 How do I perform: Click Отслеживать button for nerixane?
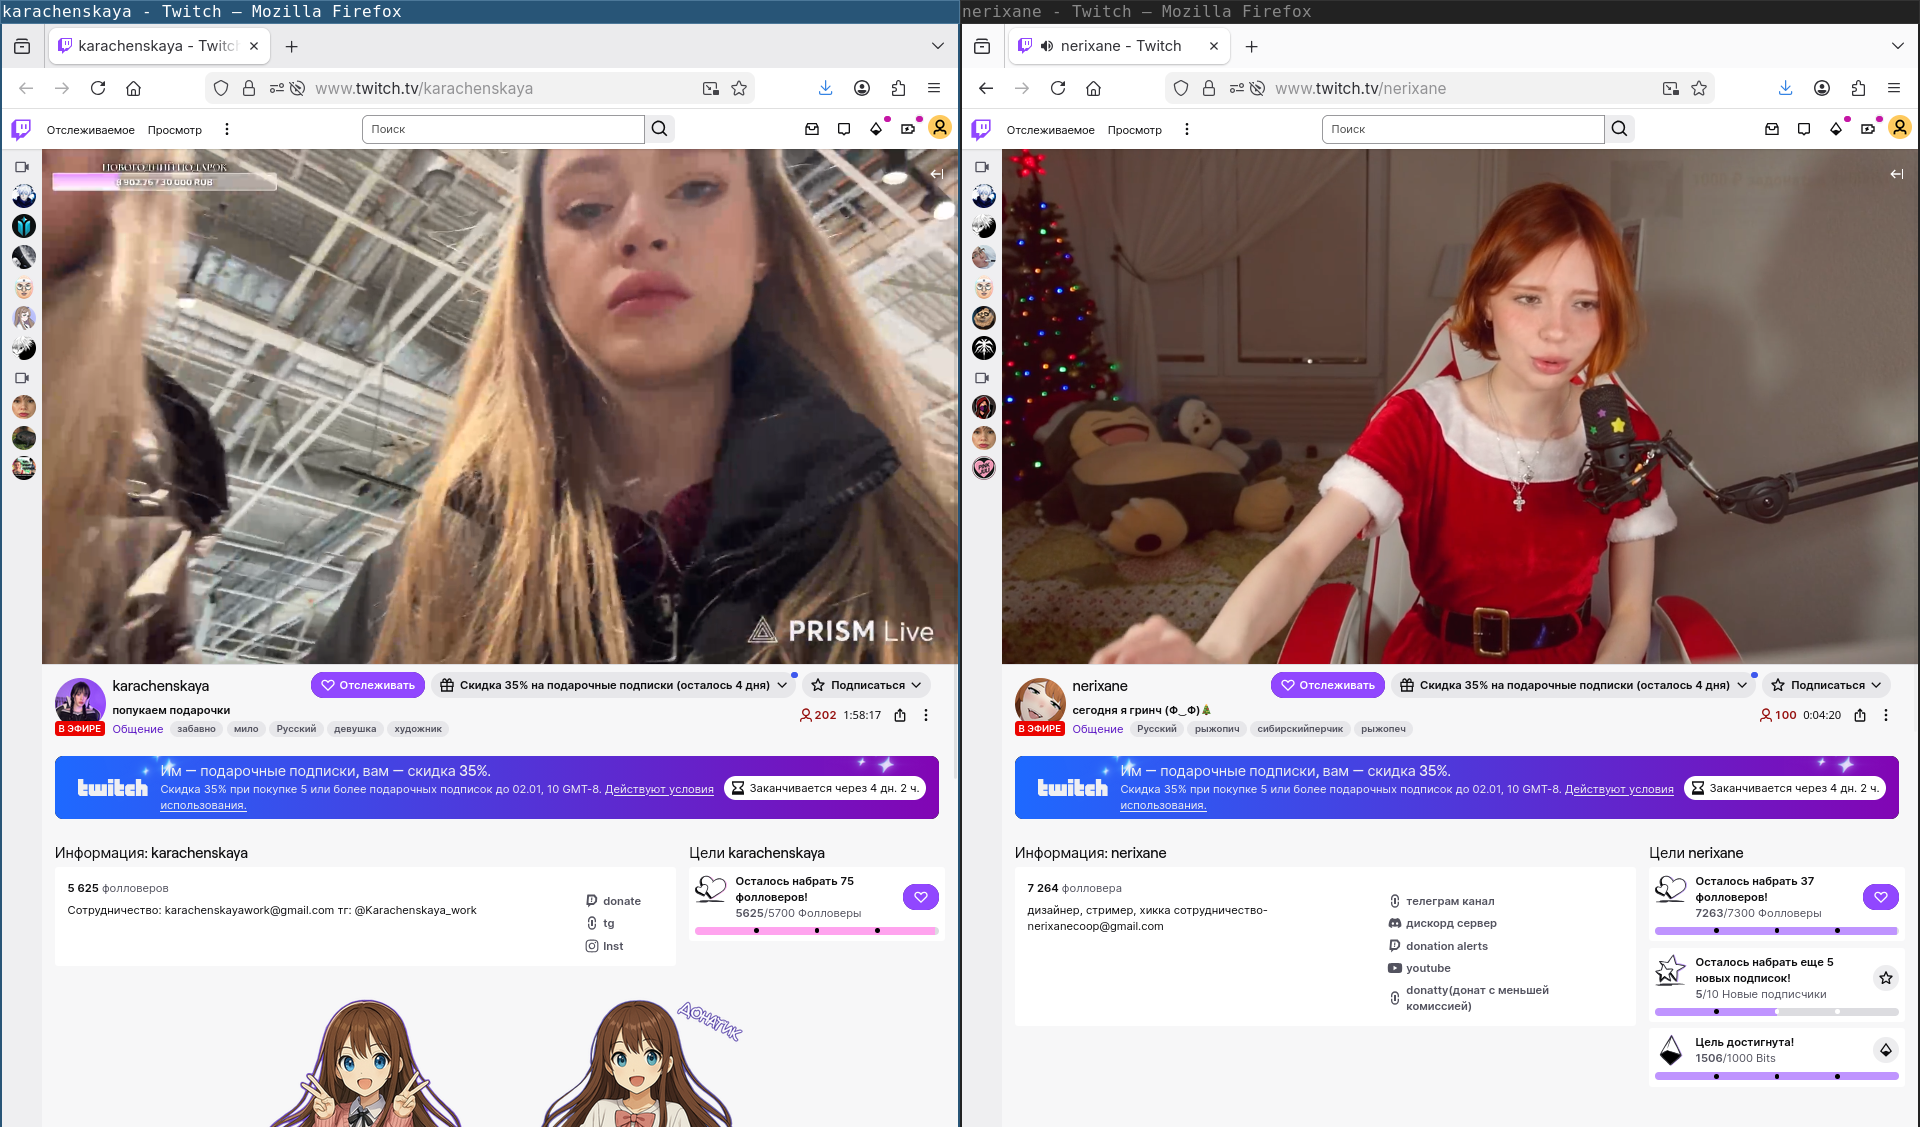pyautogui.click(x=1327, y=685)
